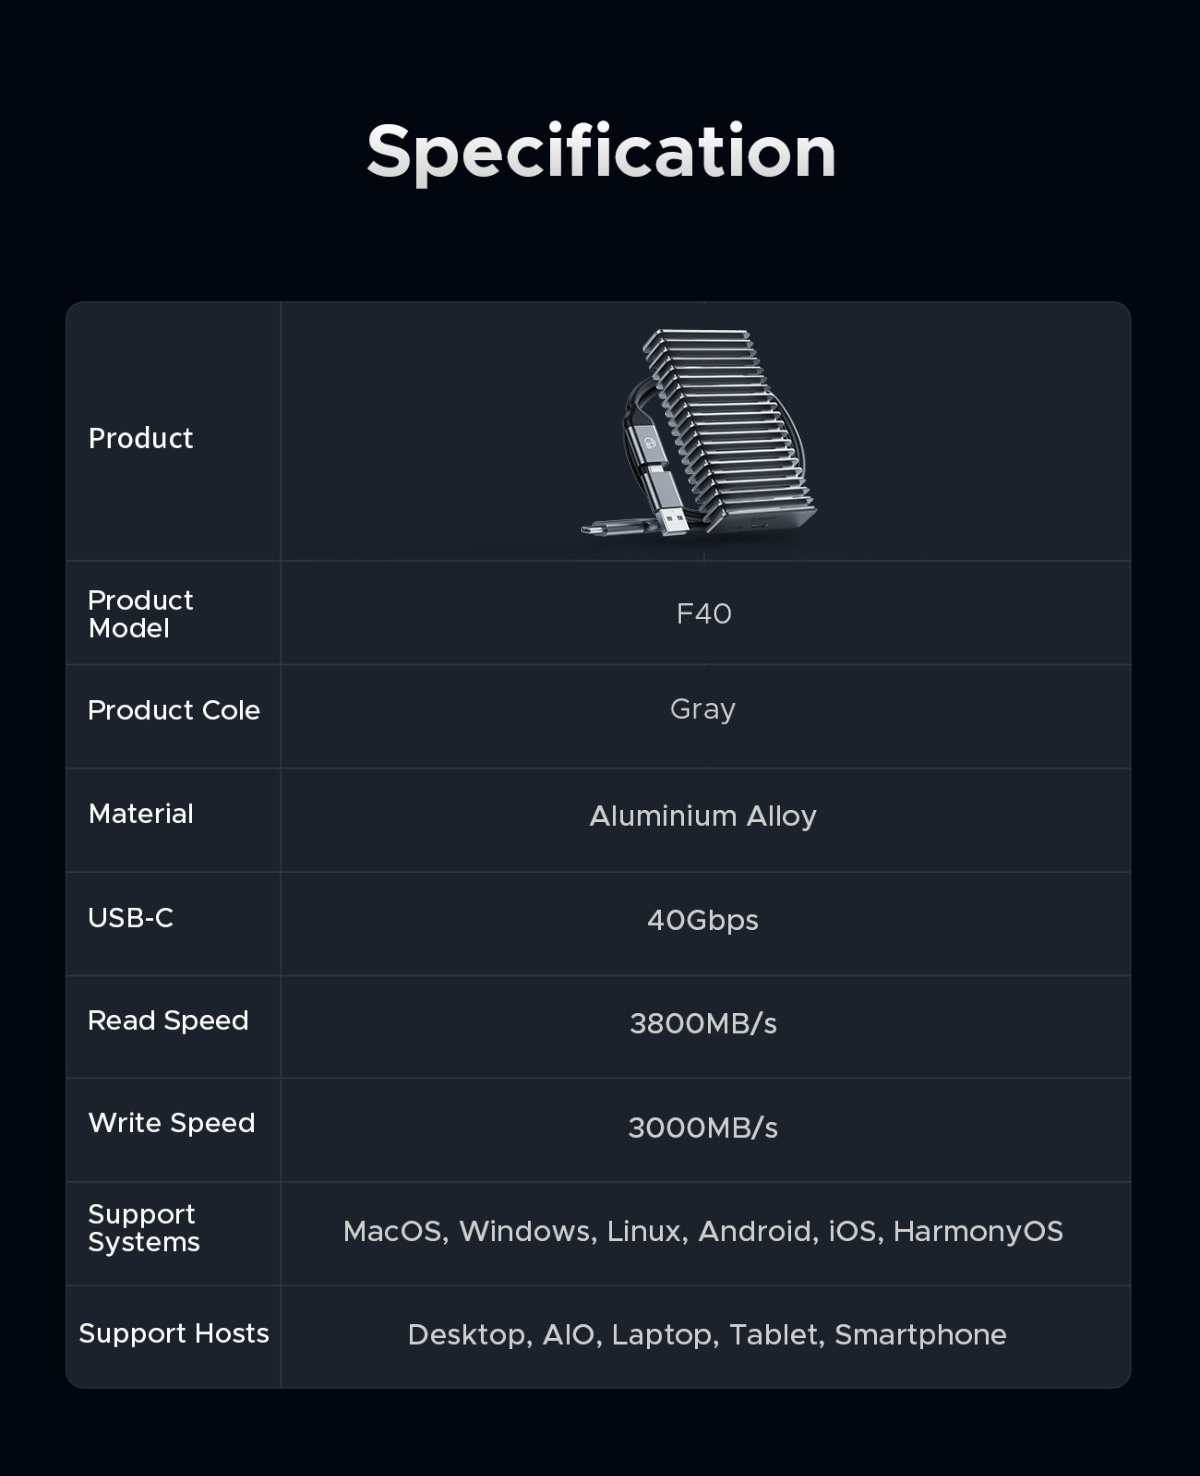Viewport: 1200px width, 1476px height.
Task: Select the 3000MB/s write speed value
Action: 703,1128
